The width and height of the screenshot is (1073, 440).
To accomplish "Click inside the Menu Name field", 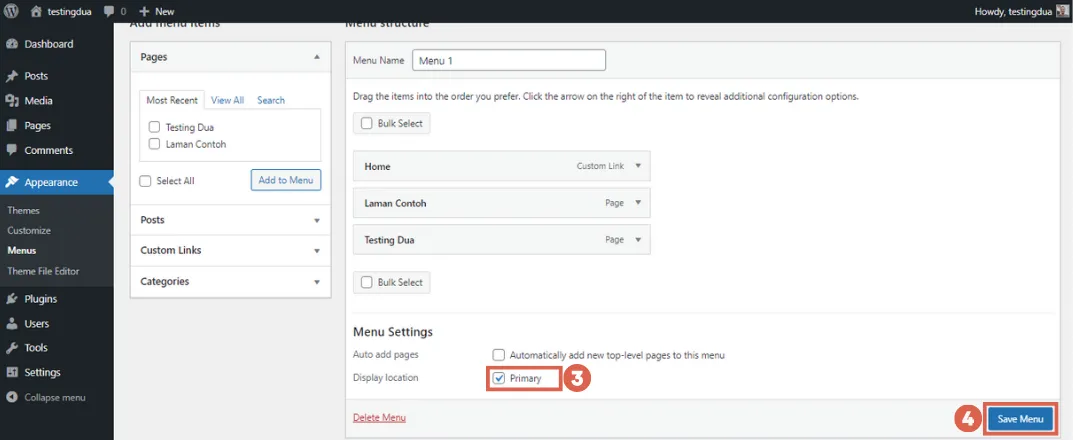I will point(508,60).
